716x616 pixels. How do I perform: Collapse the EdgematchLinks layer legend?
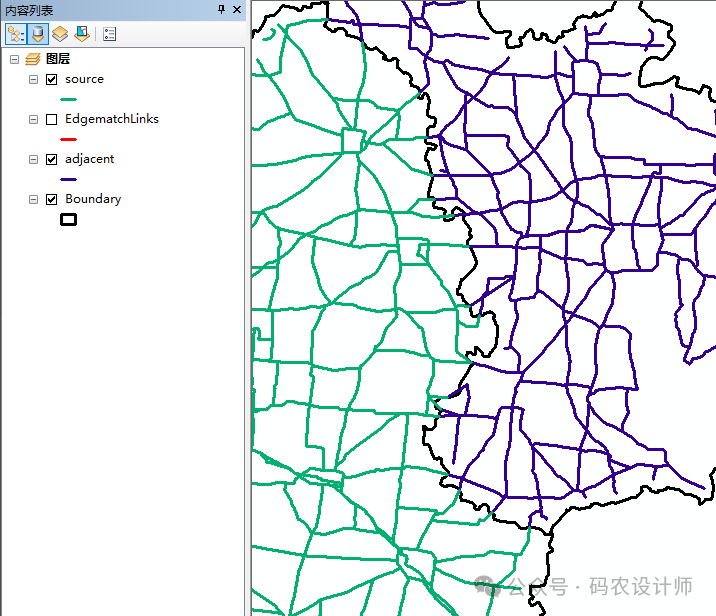coord(33,120)
